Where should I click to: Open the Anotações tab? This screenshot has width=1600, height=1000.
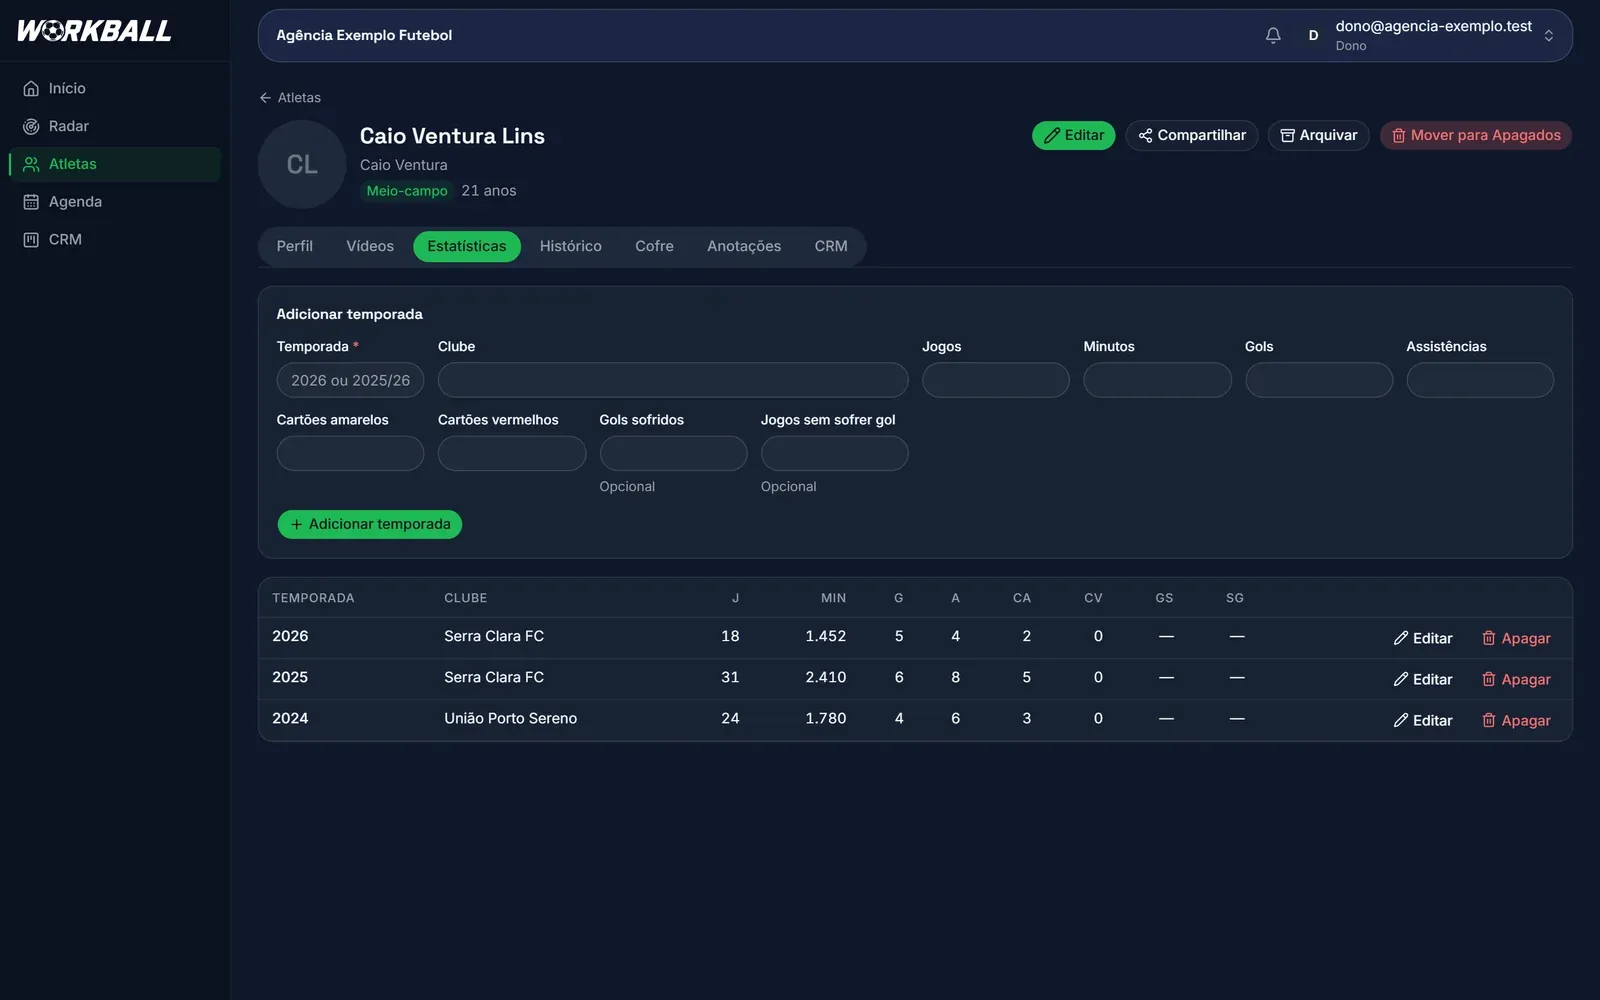tap(744, 246)
